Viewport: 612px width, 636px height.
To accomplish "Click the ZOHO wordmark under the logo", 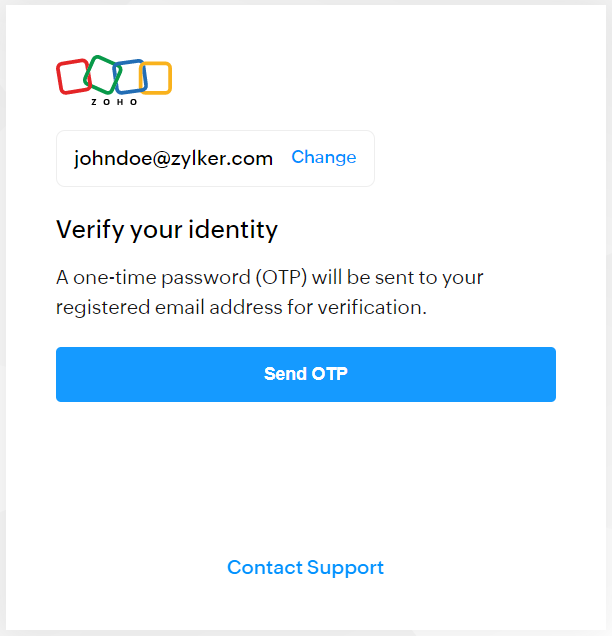I will click(114, 102).
